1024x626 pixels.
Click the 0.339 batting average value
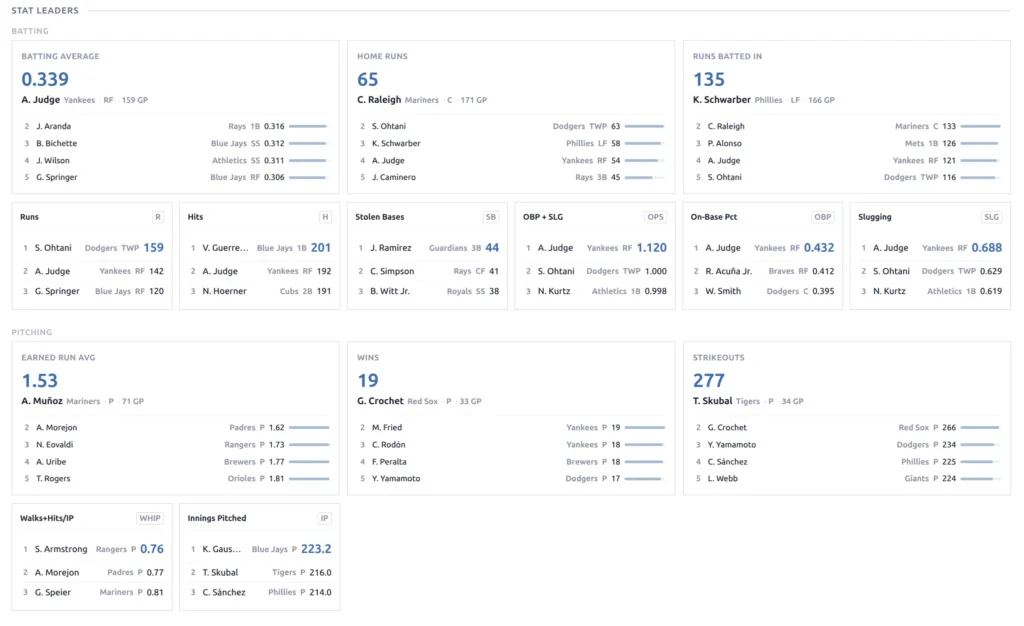44,79
